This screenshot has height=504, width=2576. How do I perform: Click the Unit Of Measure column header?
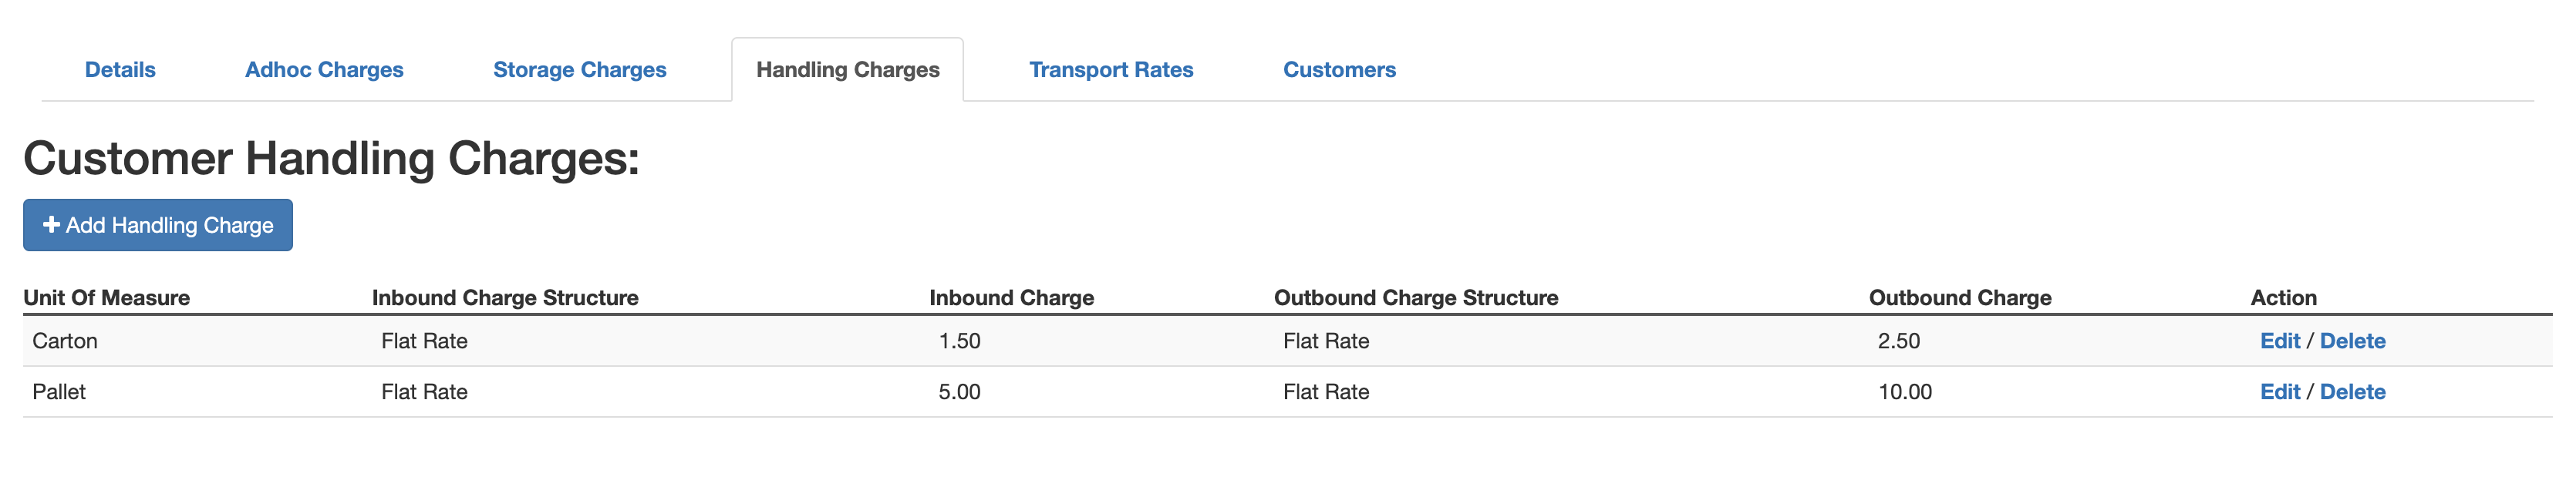tap(108, 297)
